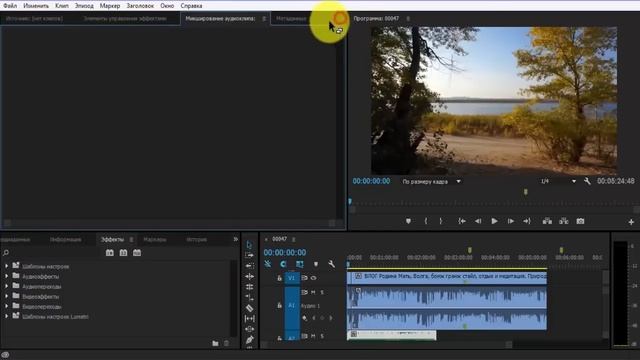
Task: Filter by 32-bit Color effects icon
Action: coord(123,253)
